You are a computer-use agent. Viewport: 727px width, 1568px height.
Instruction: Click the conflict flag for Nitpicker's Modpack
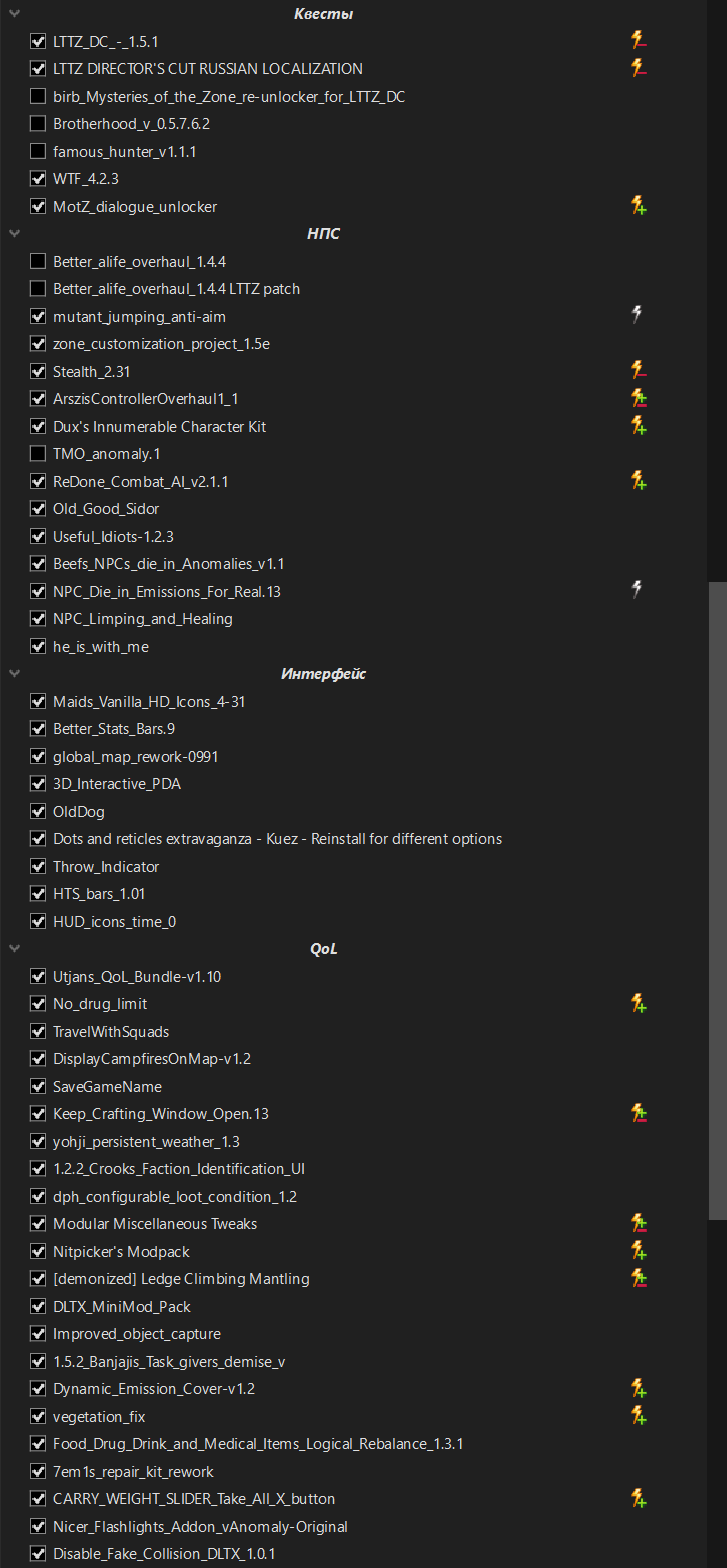(x=638, y=1251)
